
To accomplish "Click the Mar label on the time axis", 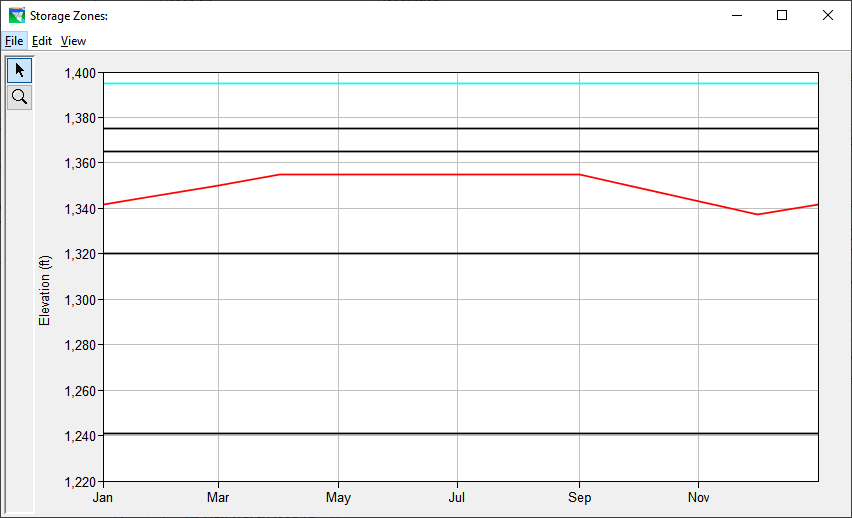I will click(x=218, y=497).
